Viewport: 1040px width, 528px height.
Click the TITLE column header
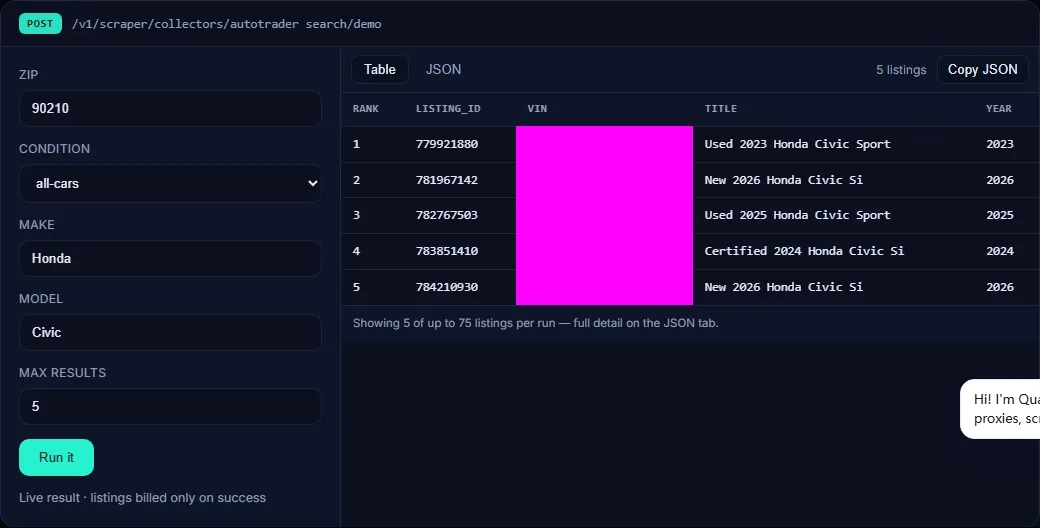pyautogui.click(x=720, y=108)
